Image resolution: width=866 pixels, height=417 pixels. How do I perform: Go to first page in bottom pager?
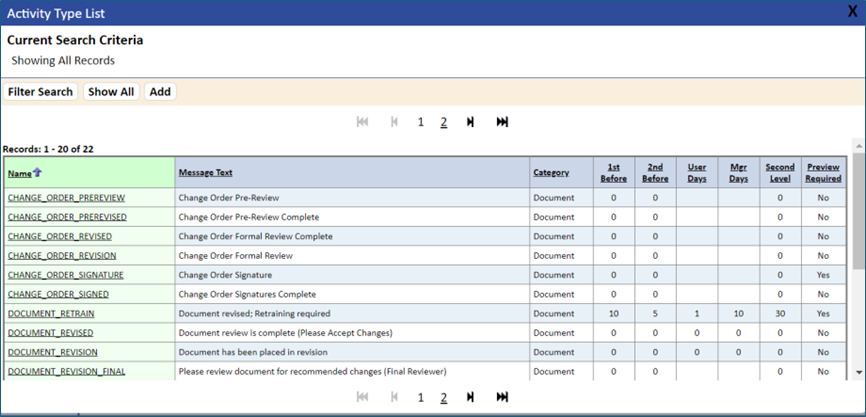coord(362,397)
